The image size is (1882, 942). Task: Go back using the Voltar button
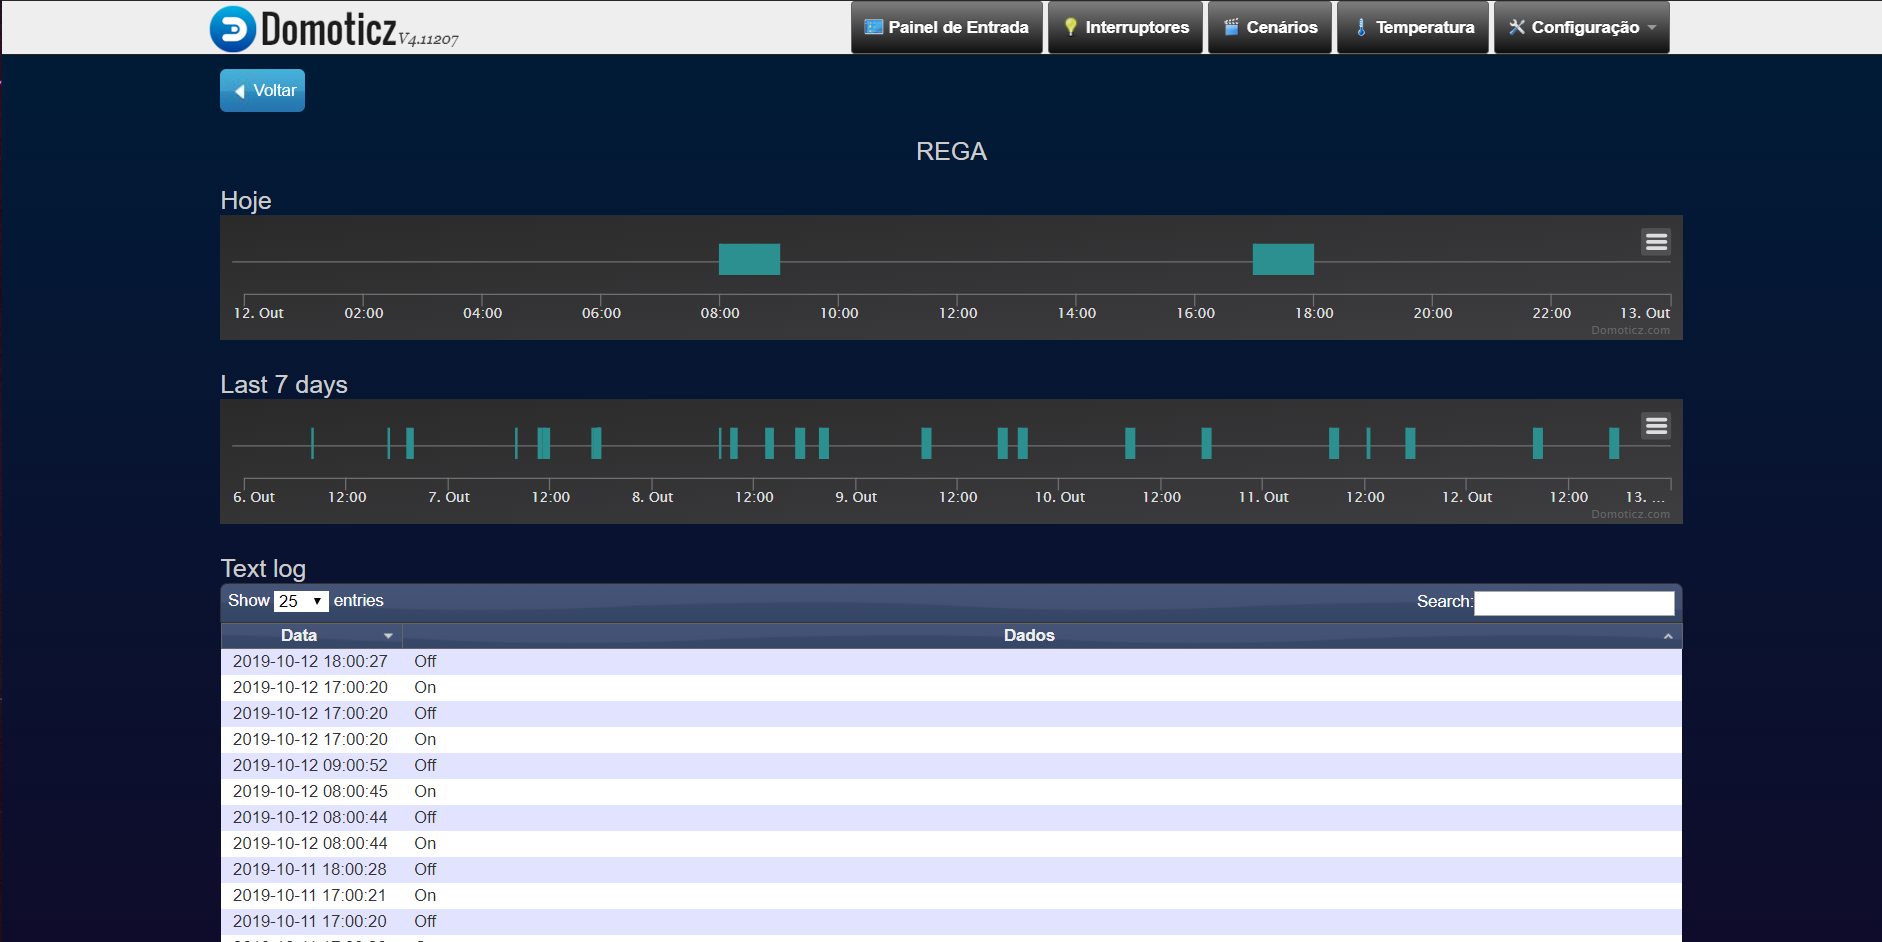click(x=263, y=91)
